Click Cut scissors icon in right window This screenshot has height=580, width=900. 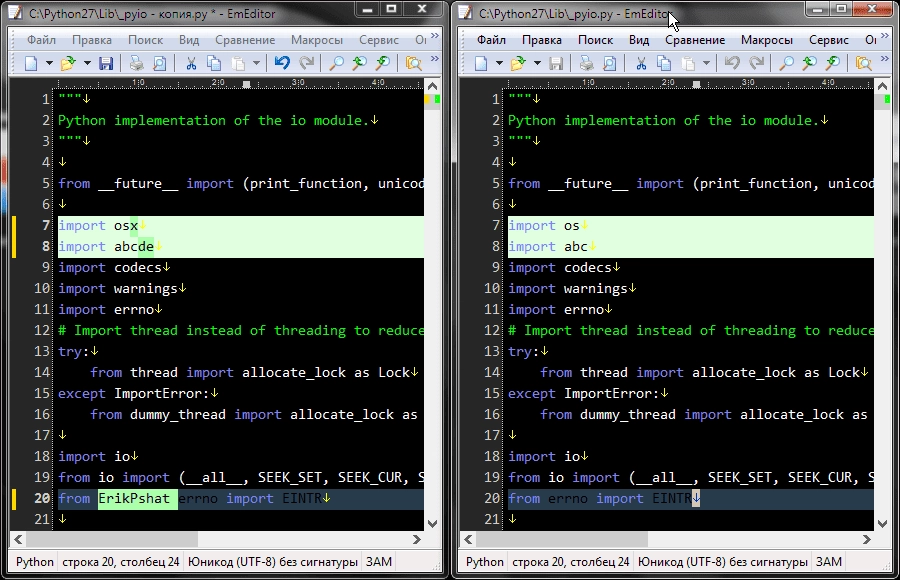point(641,63)
